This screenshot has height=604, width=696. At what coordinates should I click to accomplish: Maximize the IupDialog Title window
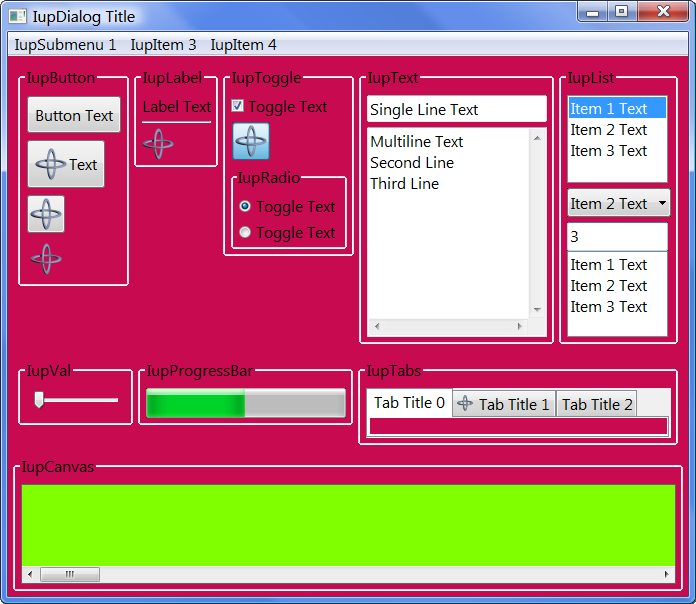(x=622, y=12)
